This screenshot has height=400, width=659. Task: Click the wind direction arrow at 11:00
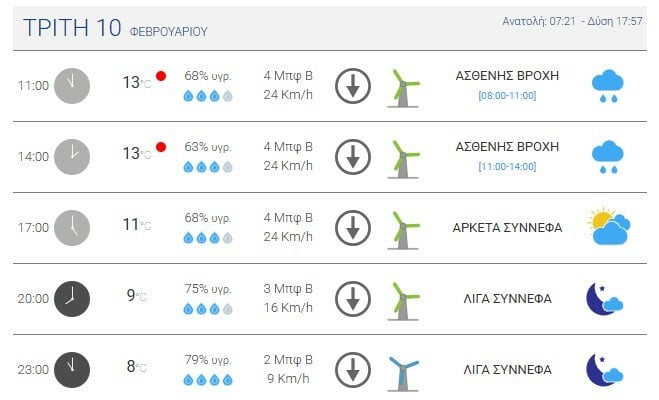pyautogui.click(x=352, y=86)
